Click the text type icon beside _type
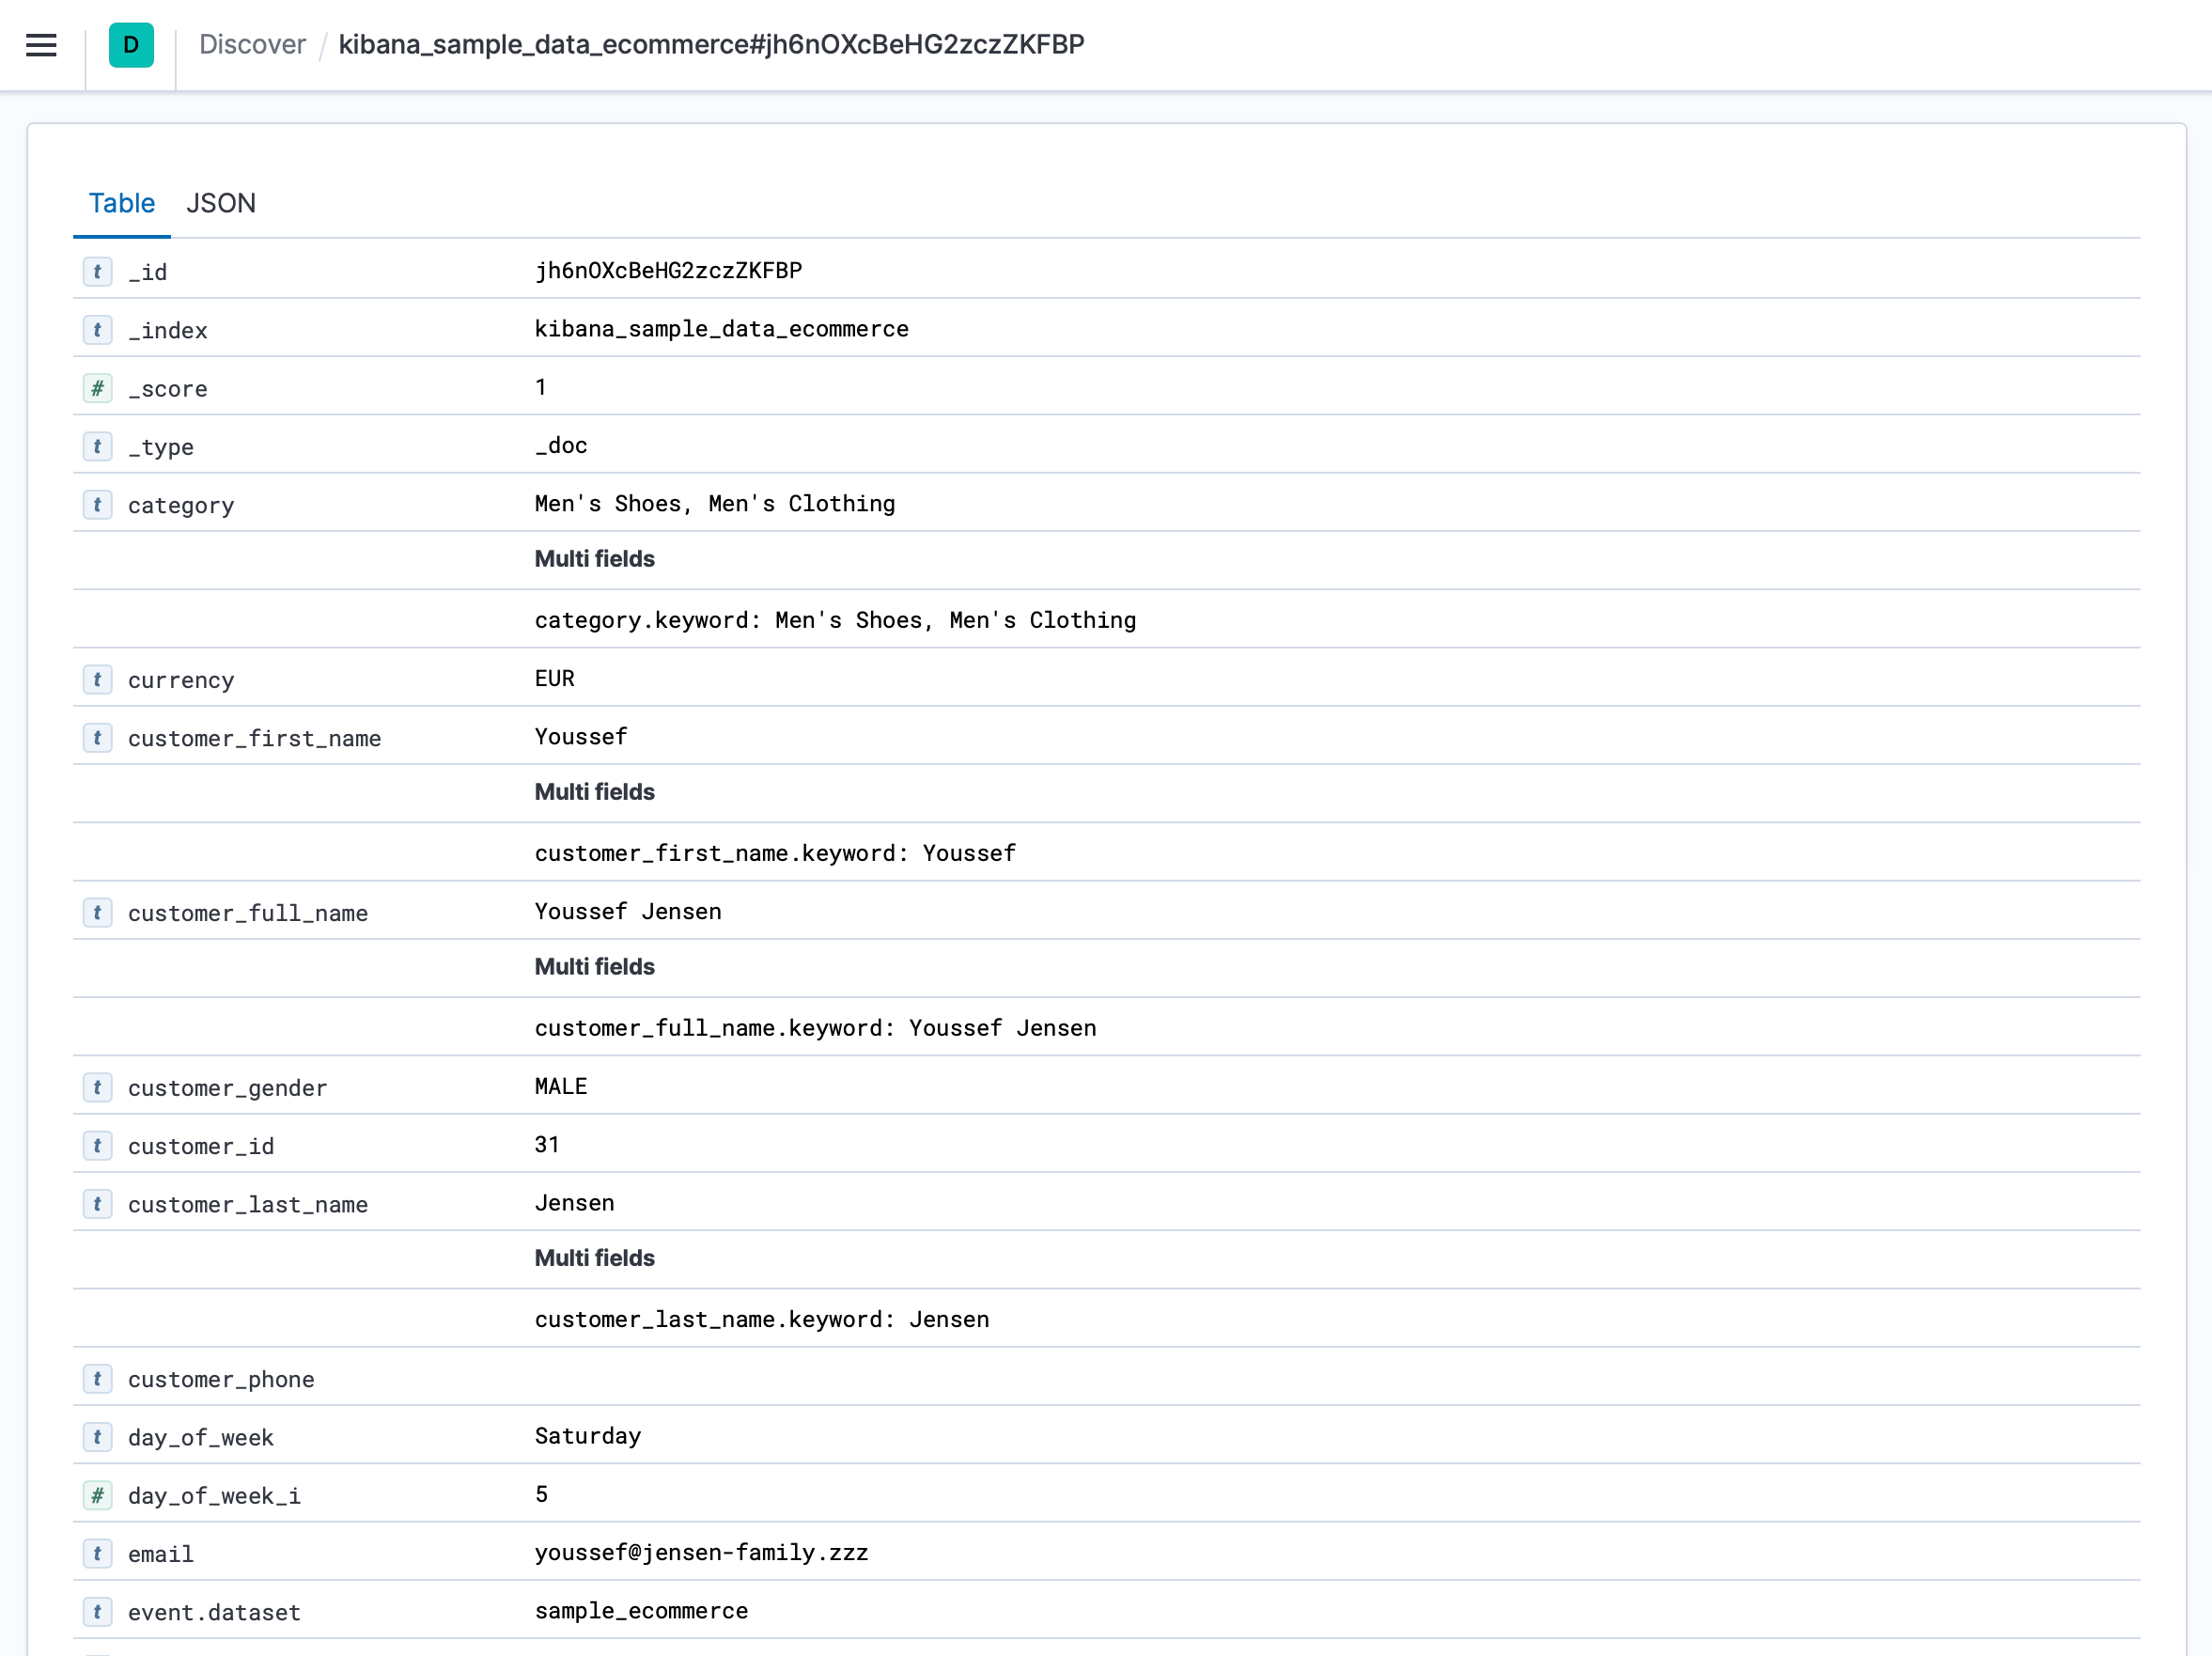Viewport: 2212px width, 1656px height. pyautogui.click(x=97, y=446)
